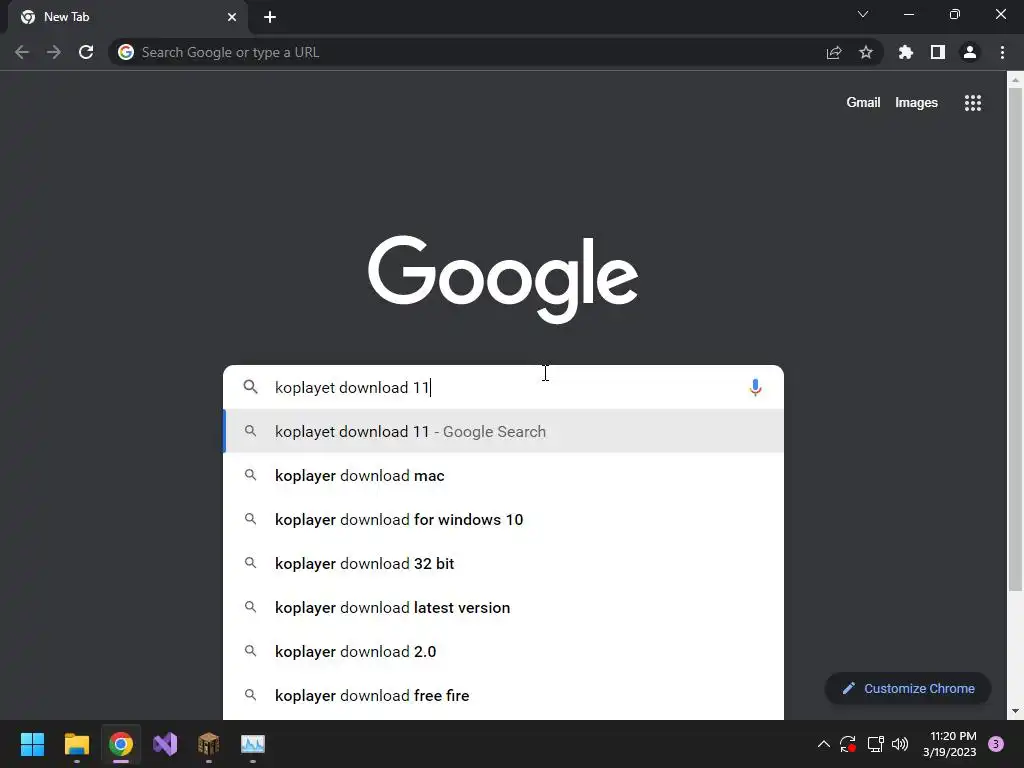Reload the page with refresh icon
This screenshot has height=768, width=1024.
86,52
